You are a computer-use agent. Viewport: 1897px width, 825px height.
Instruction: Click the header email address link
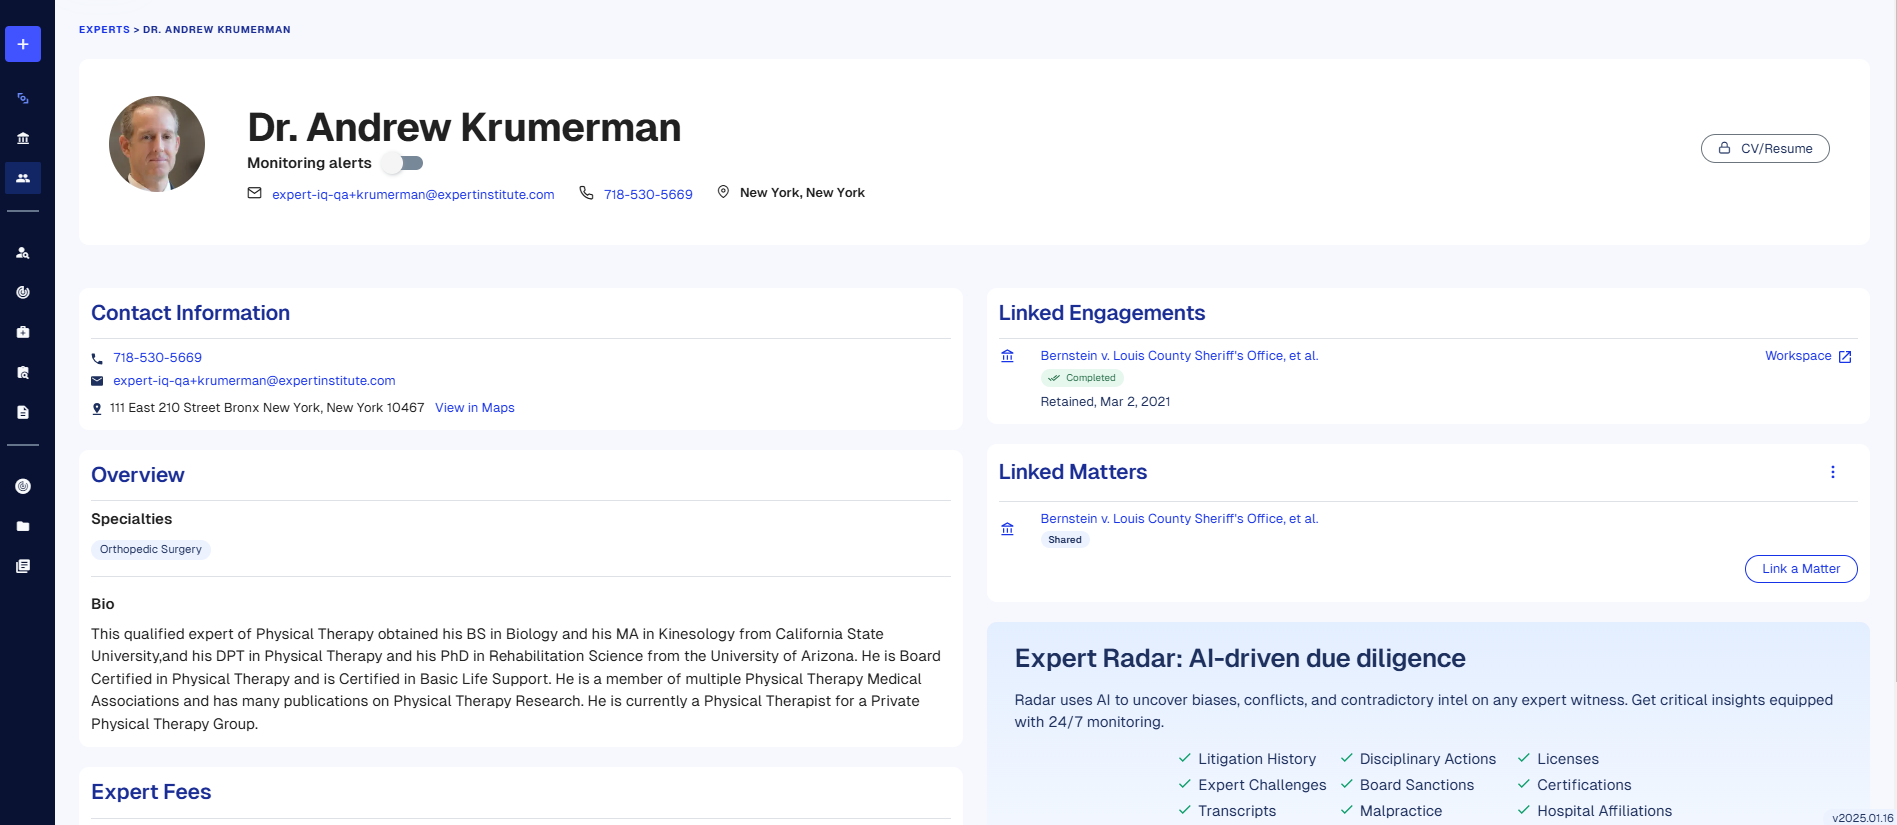tap(412, 195)
